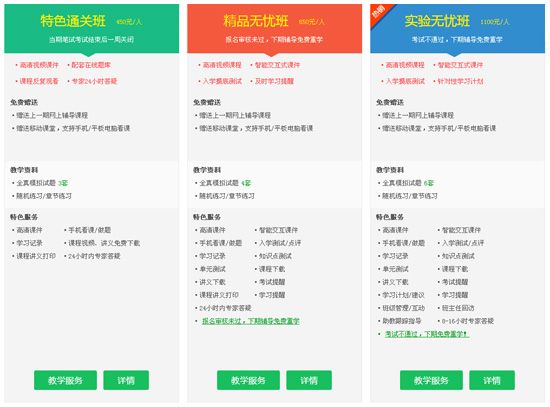The width and height of the screenshot is (550, 407).
Task: Select the 特色通关班 title heading
Action: (73, 21)
